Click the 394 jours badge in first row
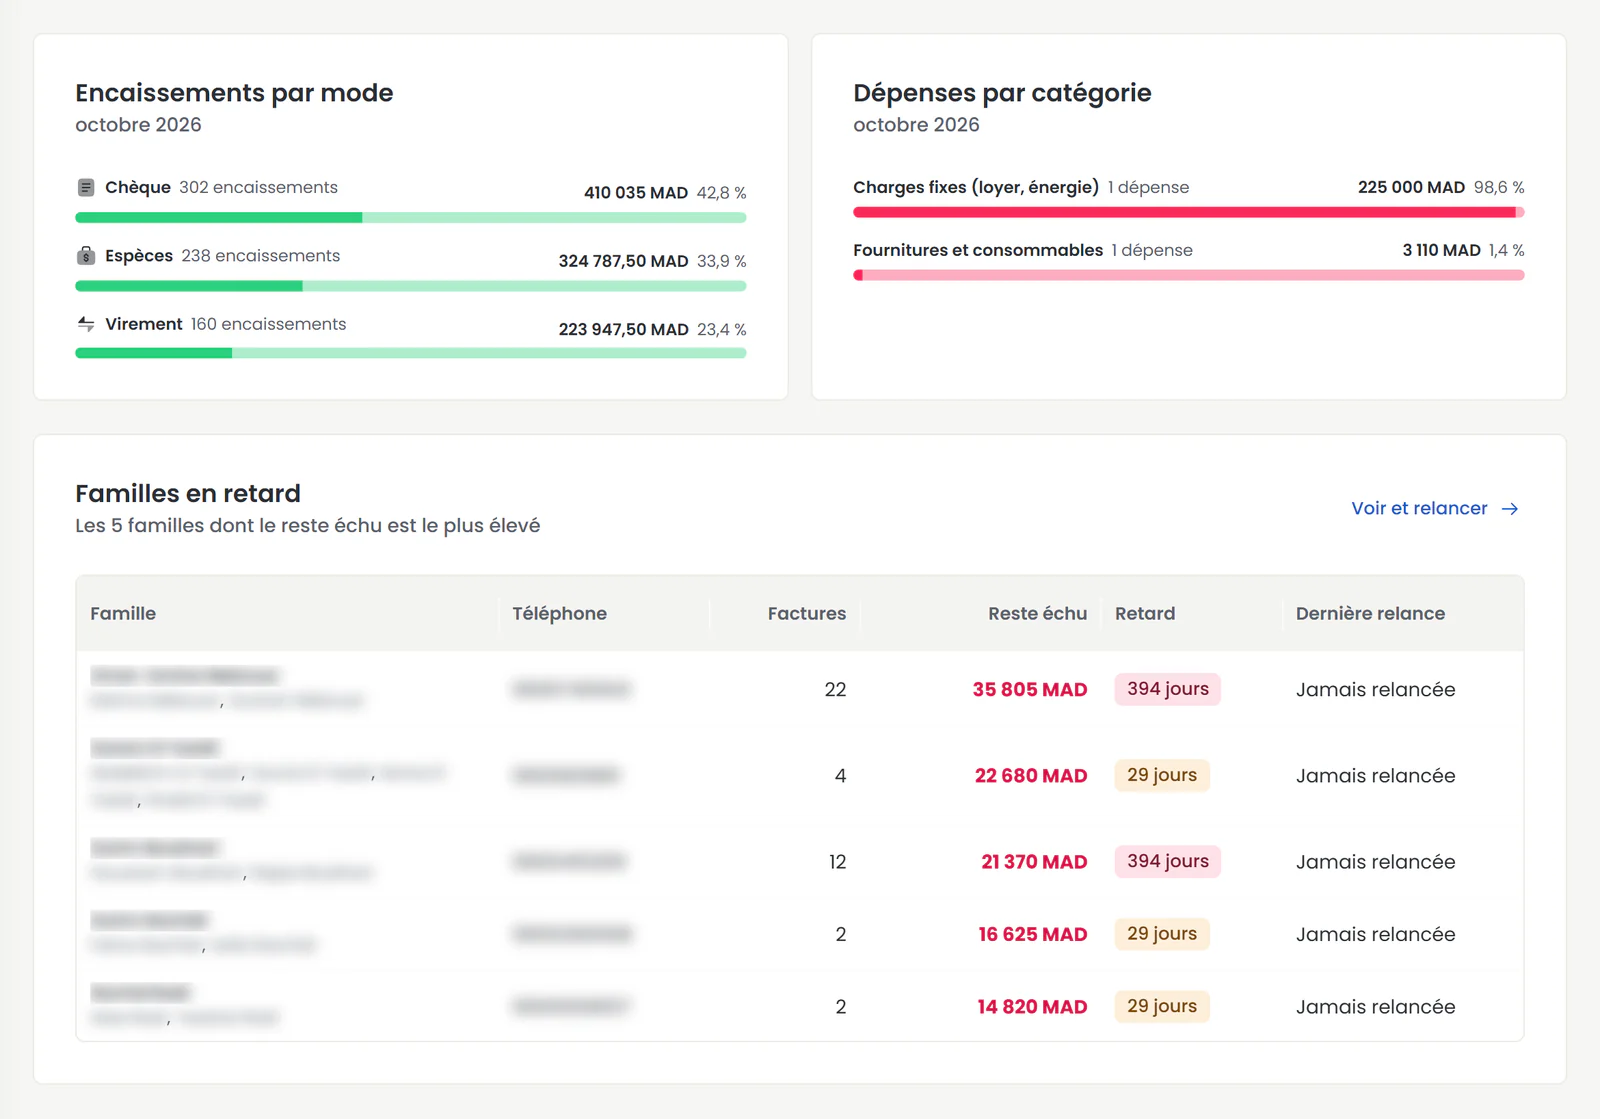This screenshot has width=1600, height=1119. click(1168, 689)
